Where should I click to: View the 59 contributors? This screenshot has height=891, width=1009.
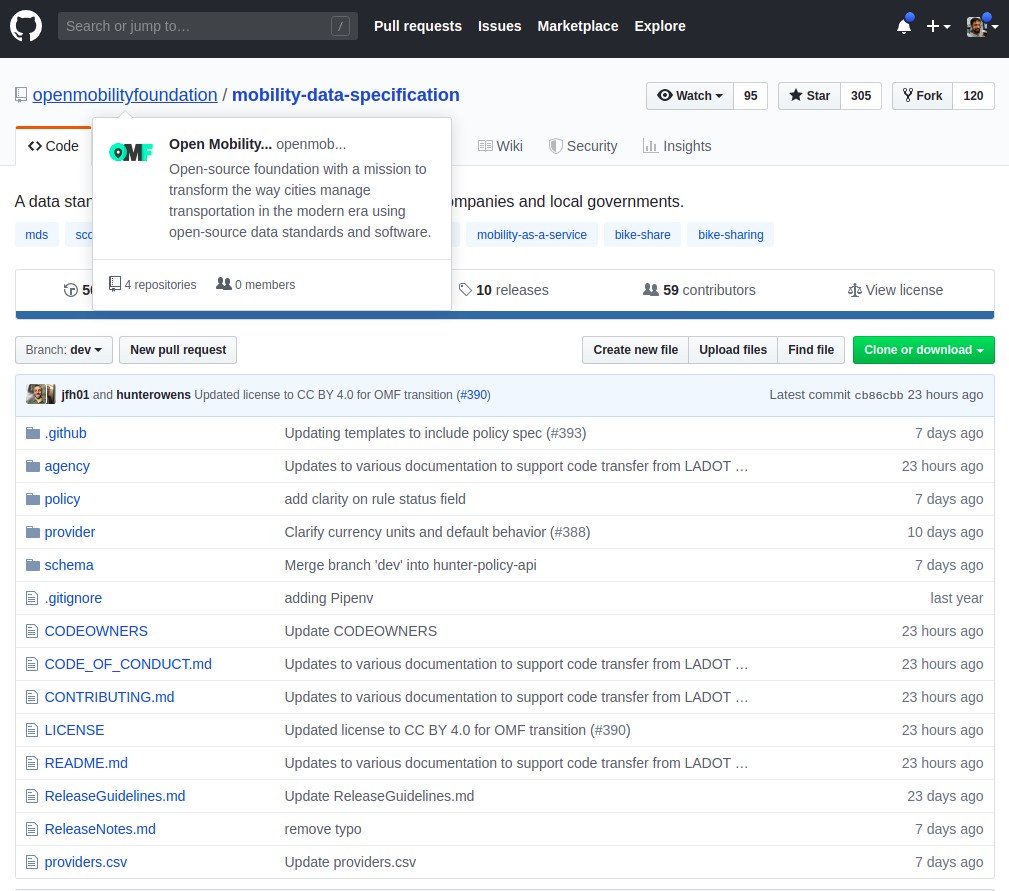[x=699, y=290]
